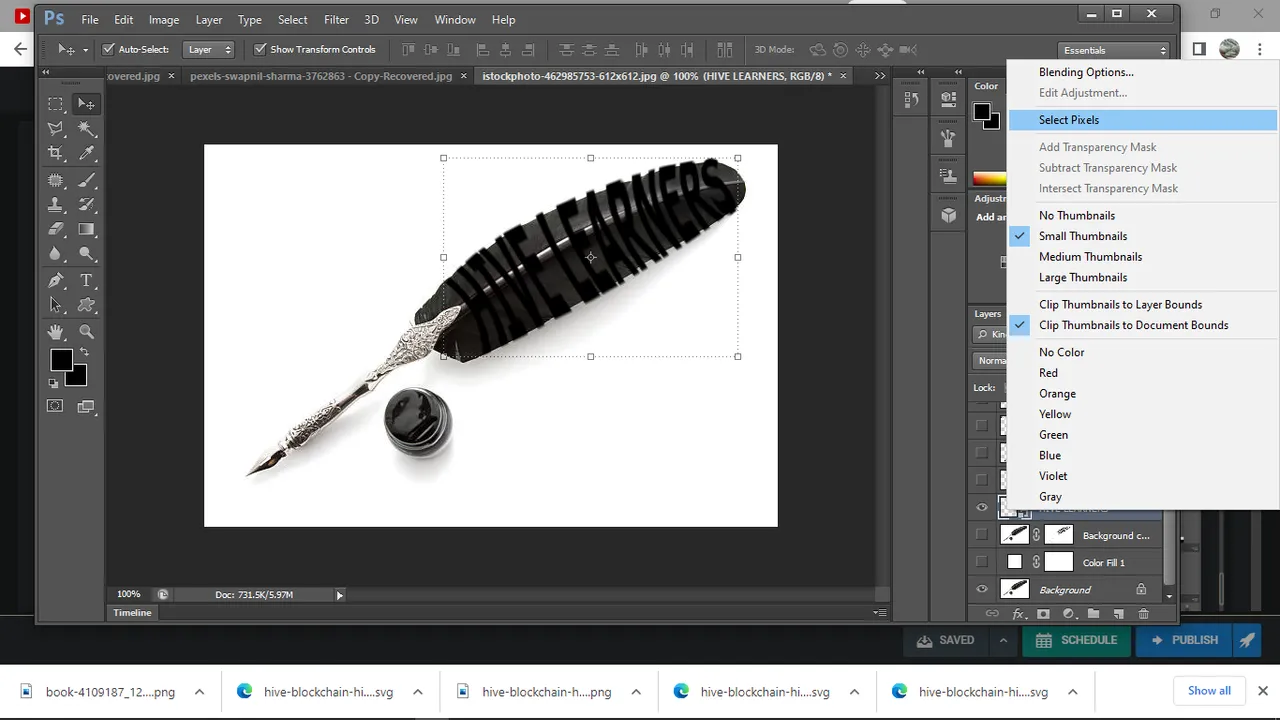Select the Clone Stamp tool
Screen dimensions: 1280x720
click(x=56, y=205)
